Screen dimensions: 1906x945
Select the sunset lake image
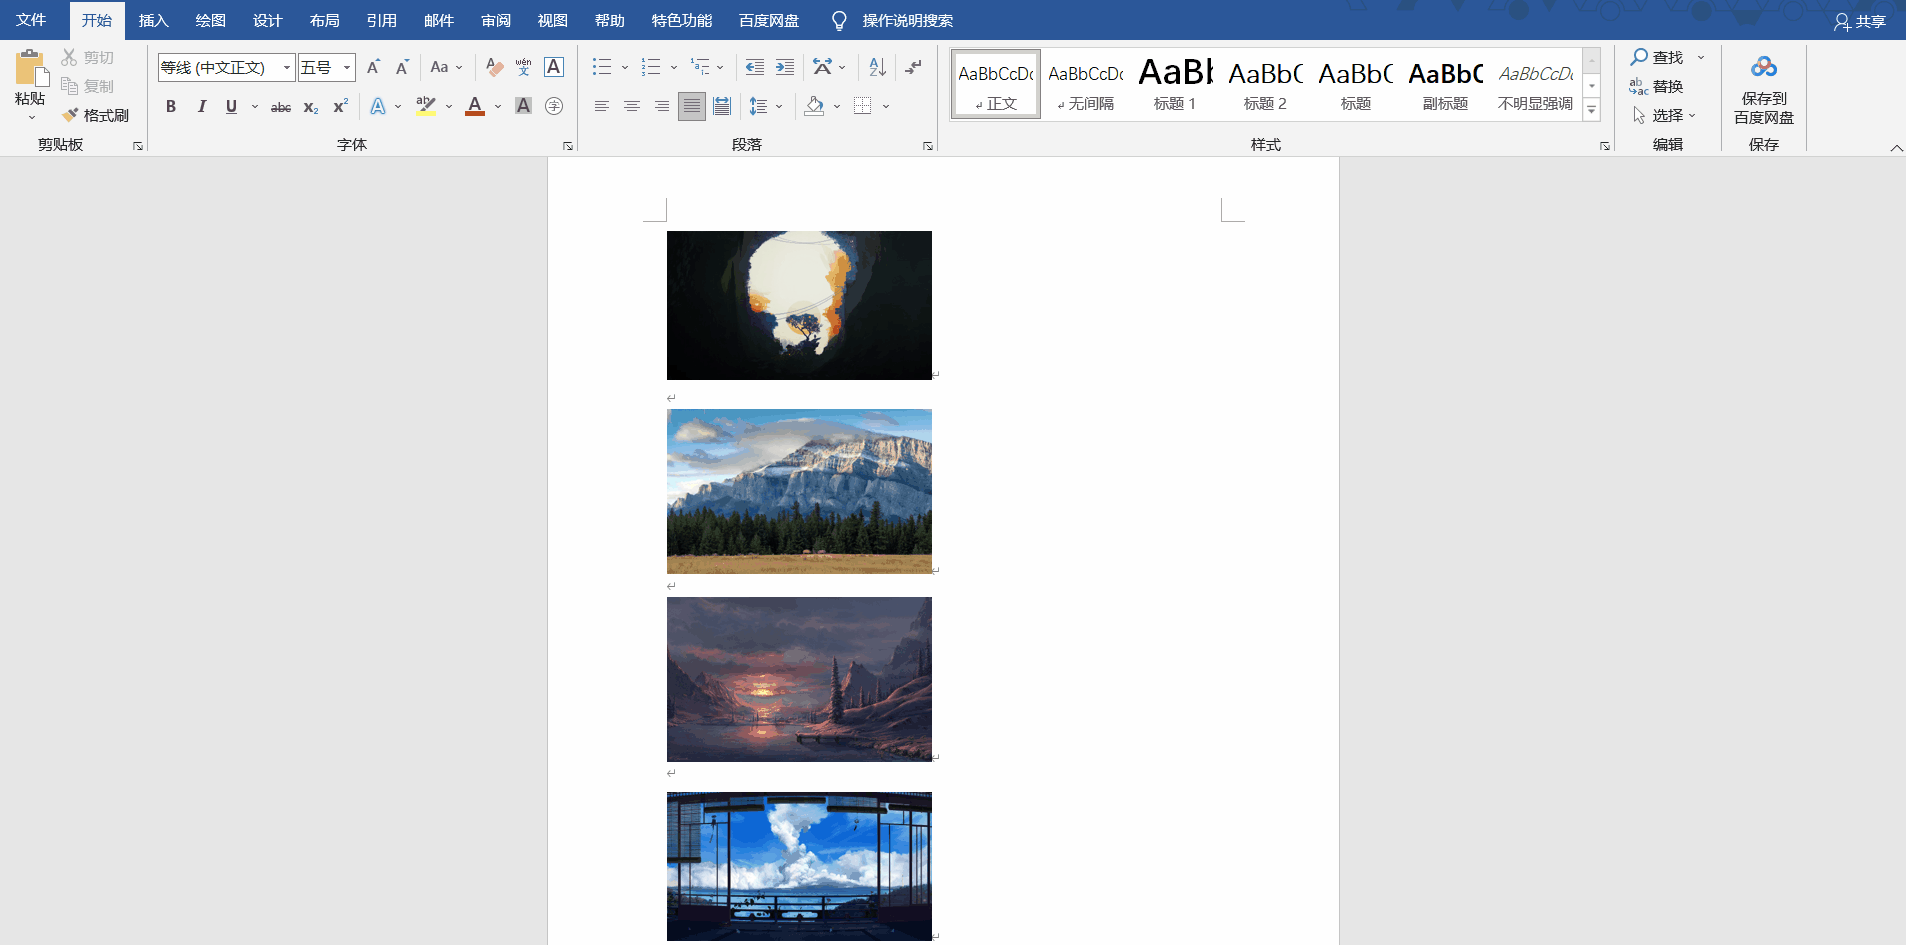tap(799, 679)
